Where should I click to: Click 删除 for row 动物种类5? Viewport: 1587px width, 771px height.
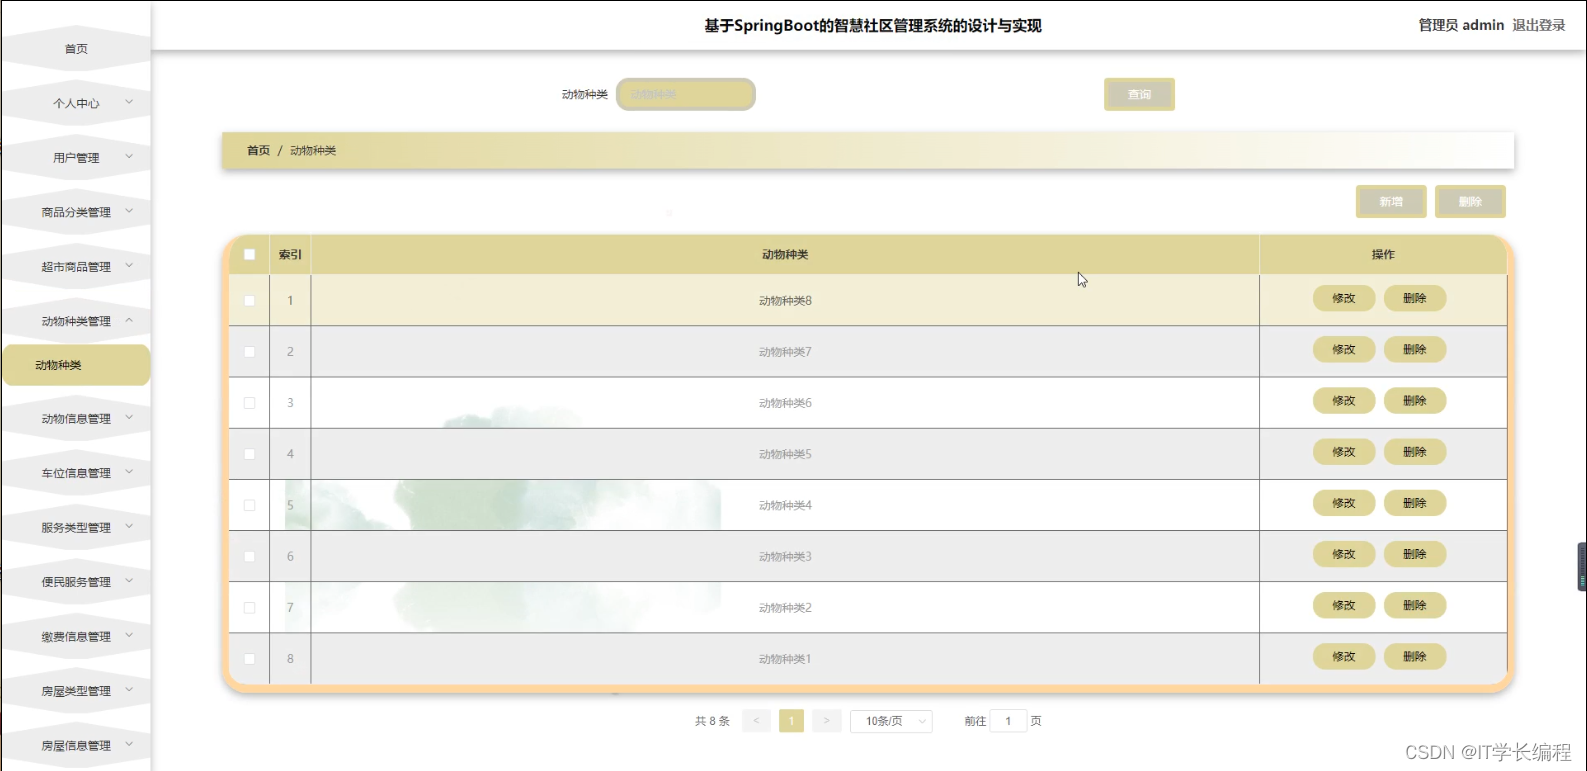1415,452
